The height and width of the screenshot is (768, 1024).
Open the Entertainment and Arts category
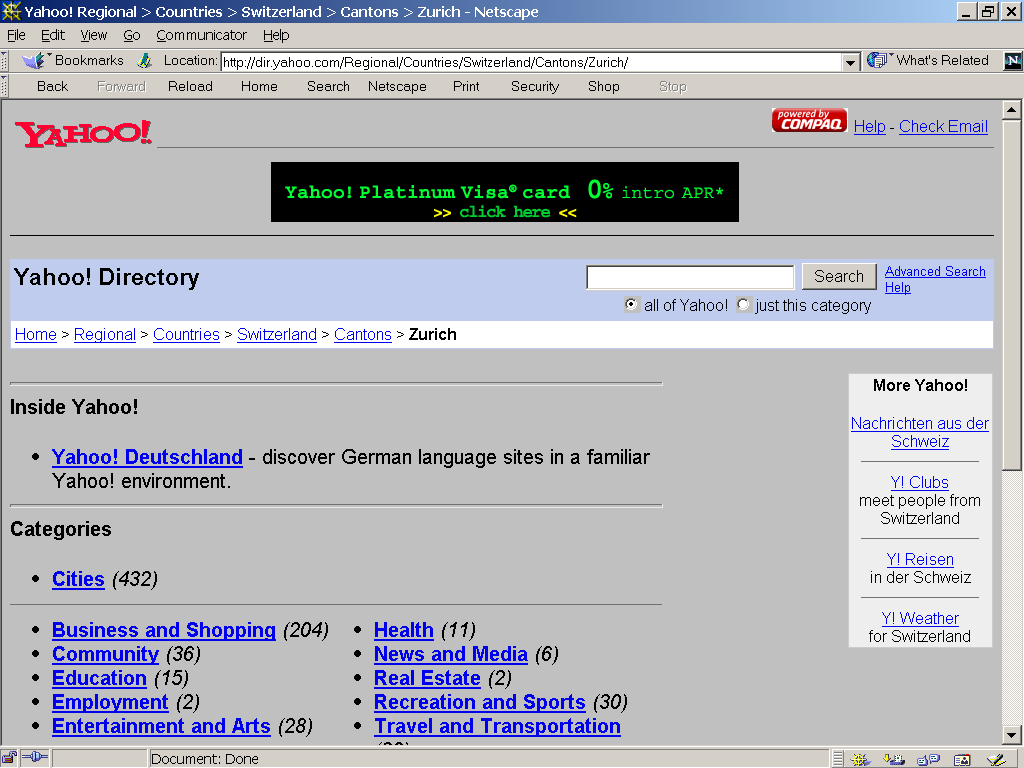(x=161, y=726)
